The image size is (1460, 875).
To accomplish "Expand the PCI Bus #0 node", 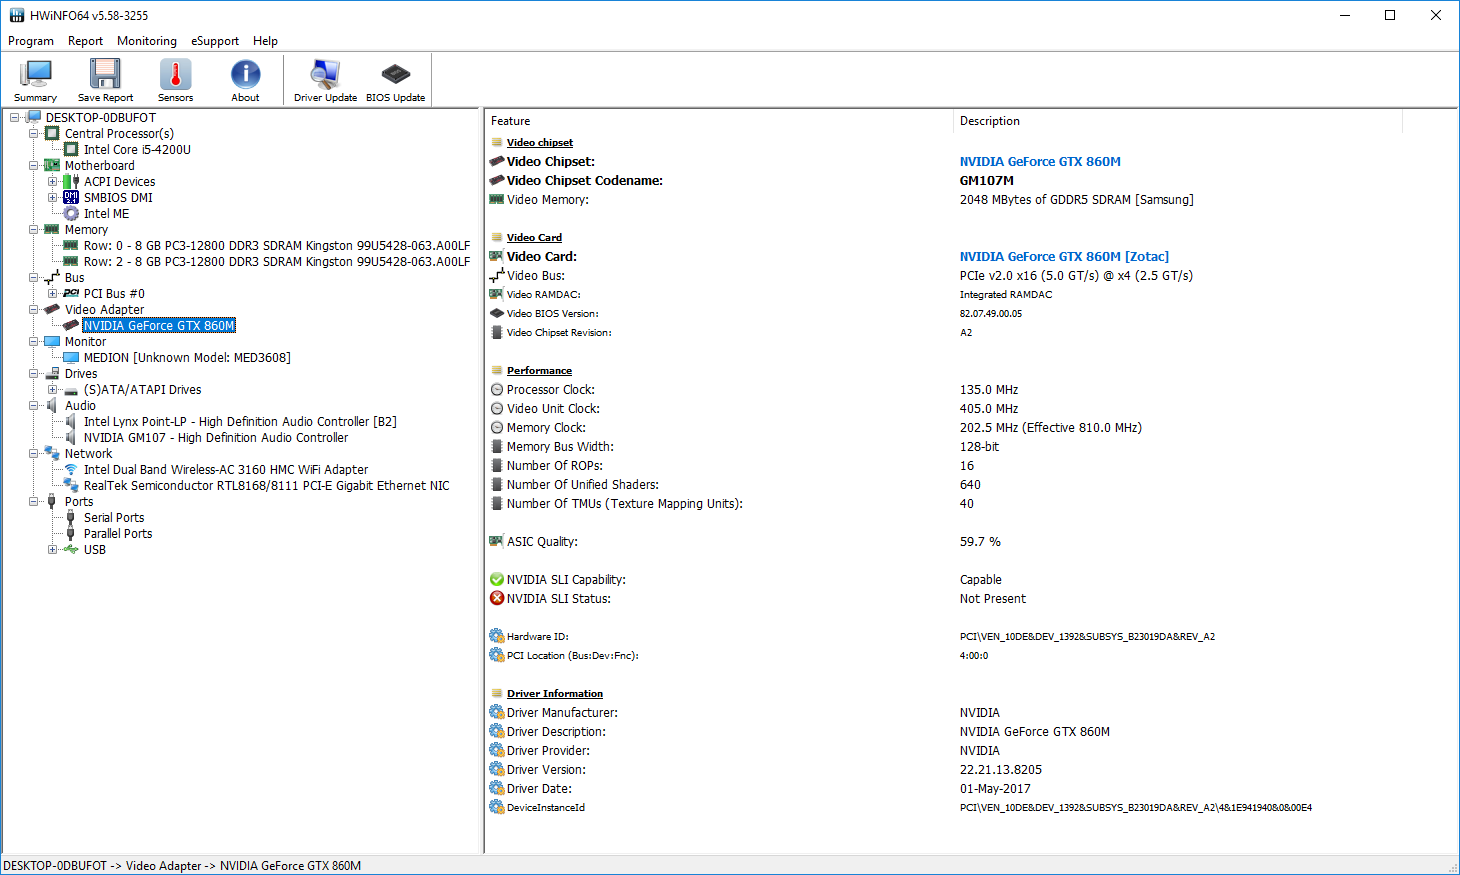I will tap(52, 293).
